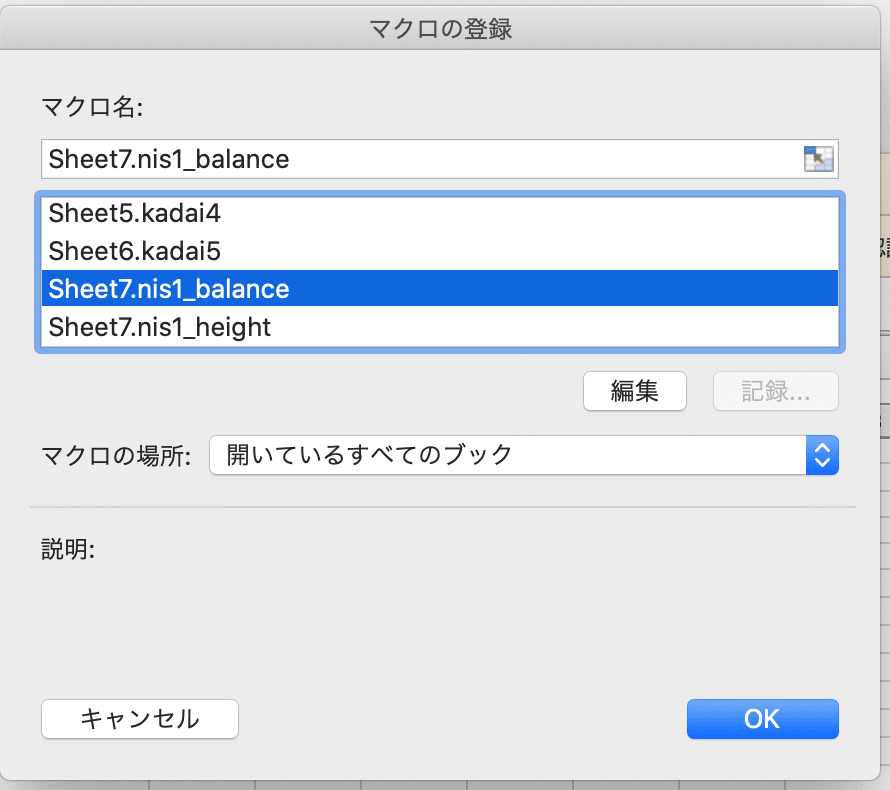Pick Sheet7.nis1_height from the macro list
The width and height of the screenshot is (890, 790).
coord(160,327)
